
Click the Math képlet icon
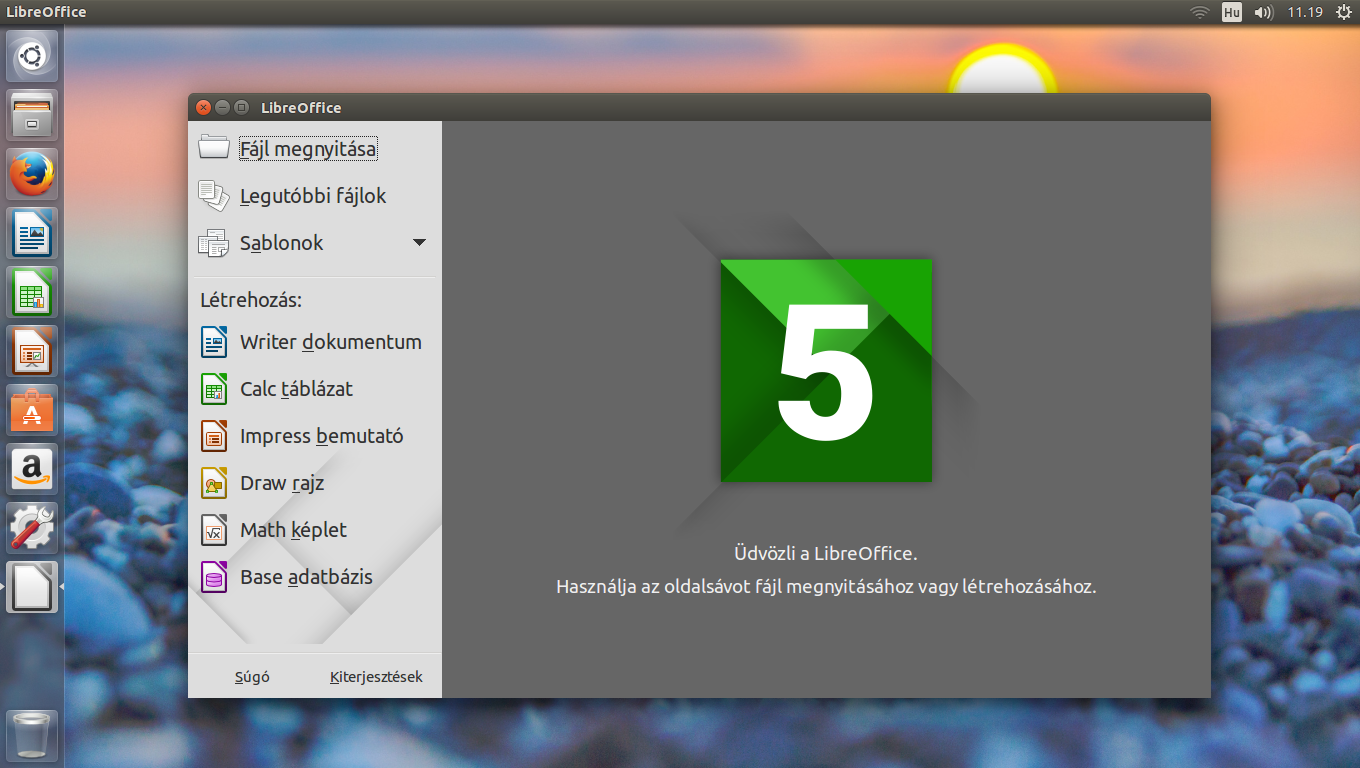[x=214, y=530]
